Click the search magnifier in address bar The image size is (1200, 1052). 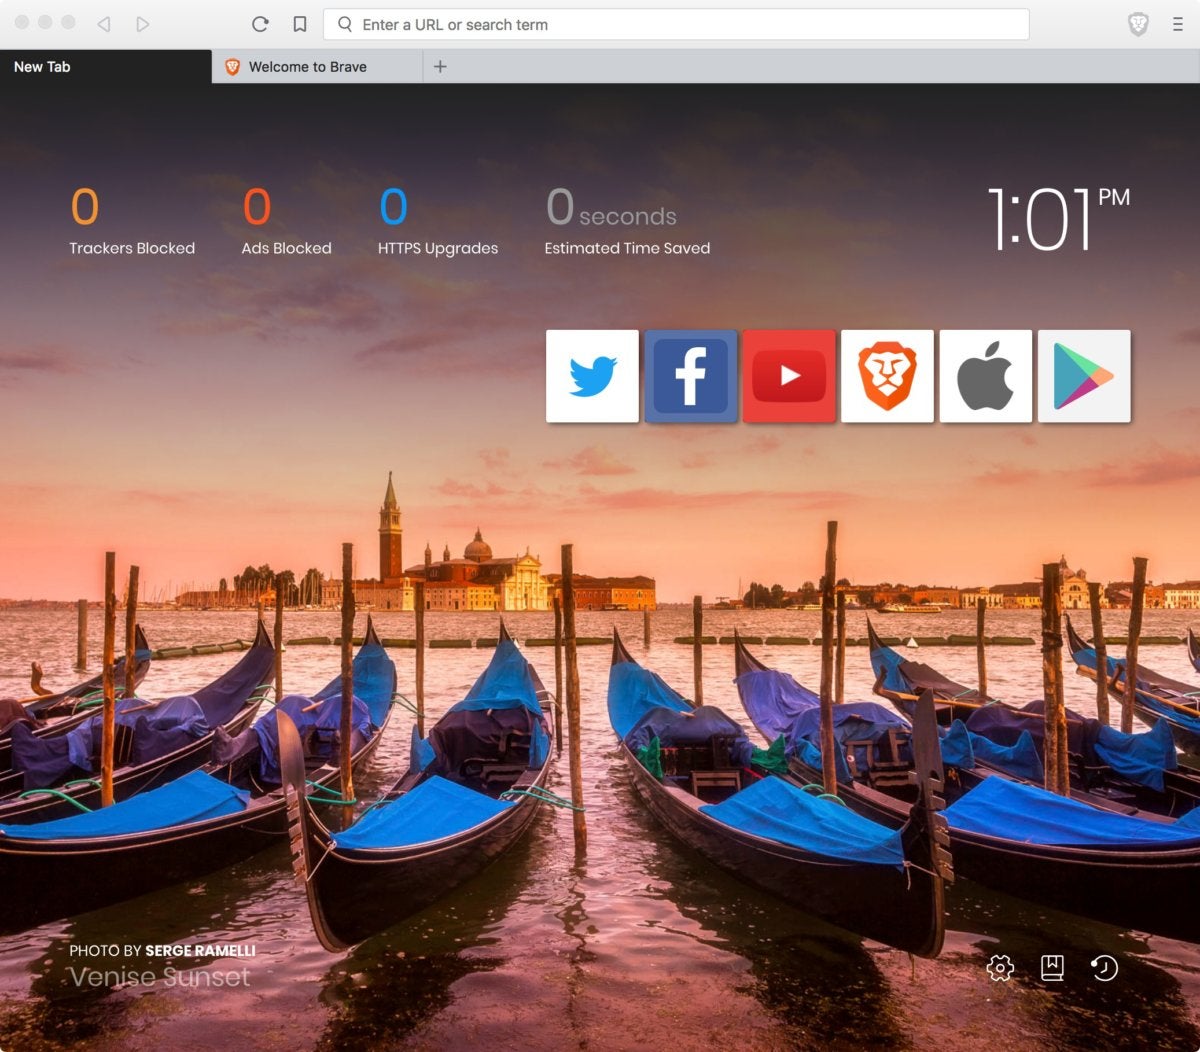[x=345, y=25]
